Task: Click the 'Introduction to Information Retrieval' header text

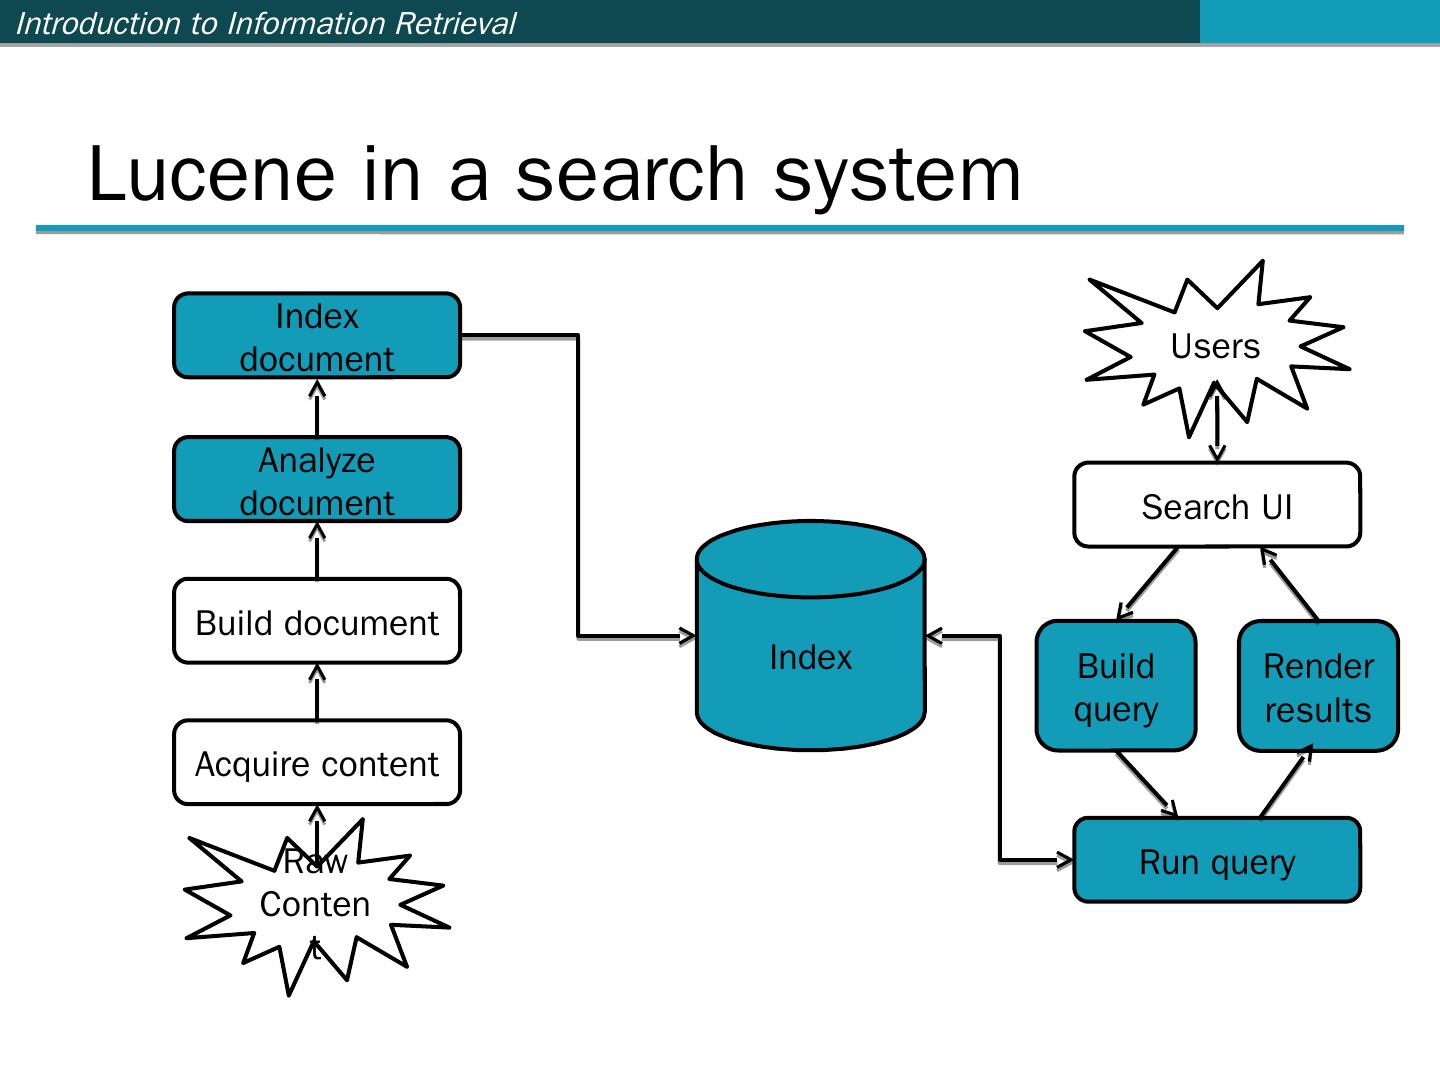Action: pyautogui.click(x=266, y=23)
